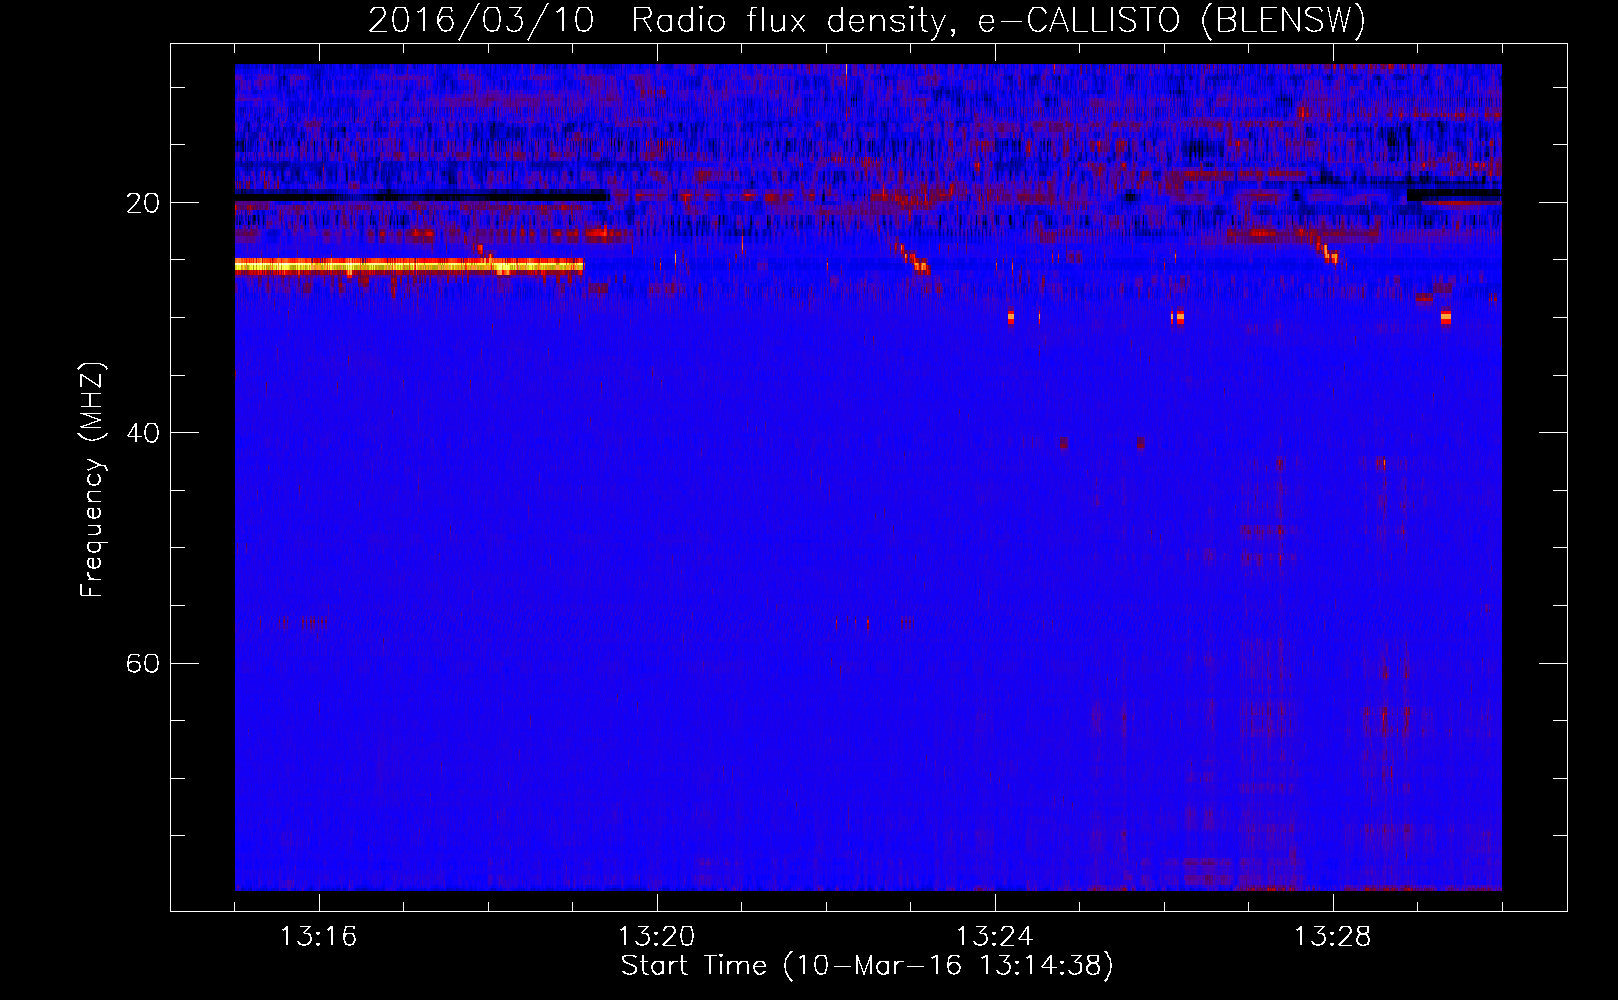The image size is (1618, 1000).
Task: Select the bright yellow emission band near 25 MHz
Action: point(410,265)
